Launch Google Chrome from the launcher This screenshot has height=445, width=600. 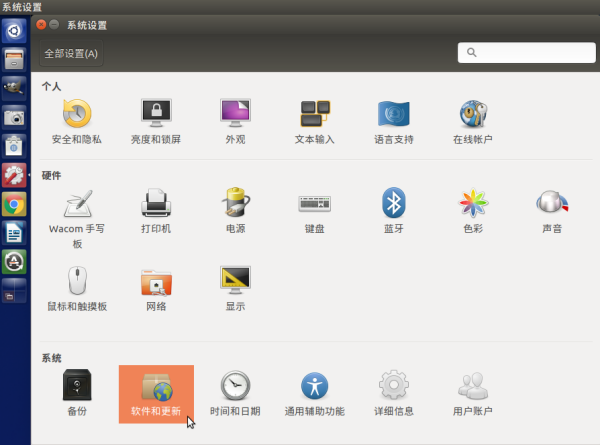point(14,204)
